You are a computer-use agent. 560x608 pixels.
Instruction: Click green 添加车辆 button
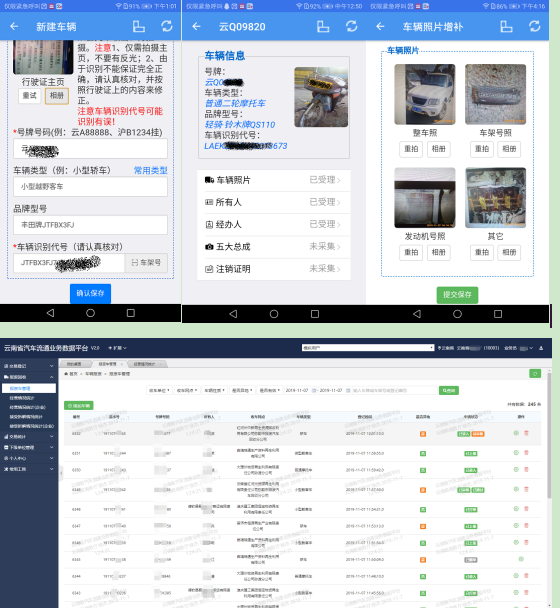tap(79, 406)
